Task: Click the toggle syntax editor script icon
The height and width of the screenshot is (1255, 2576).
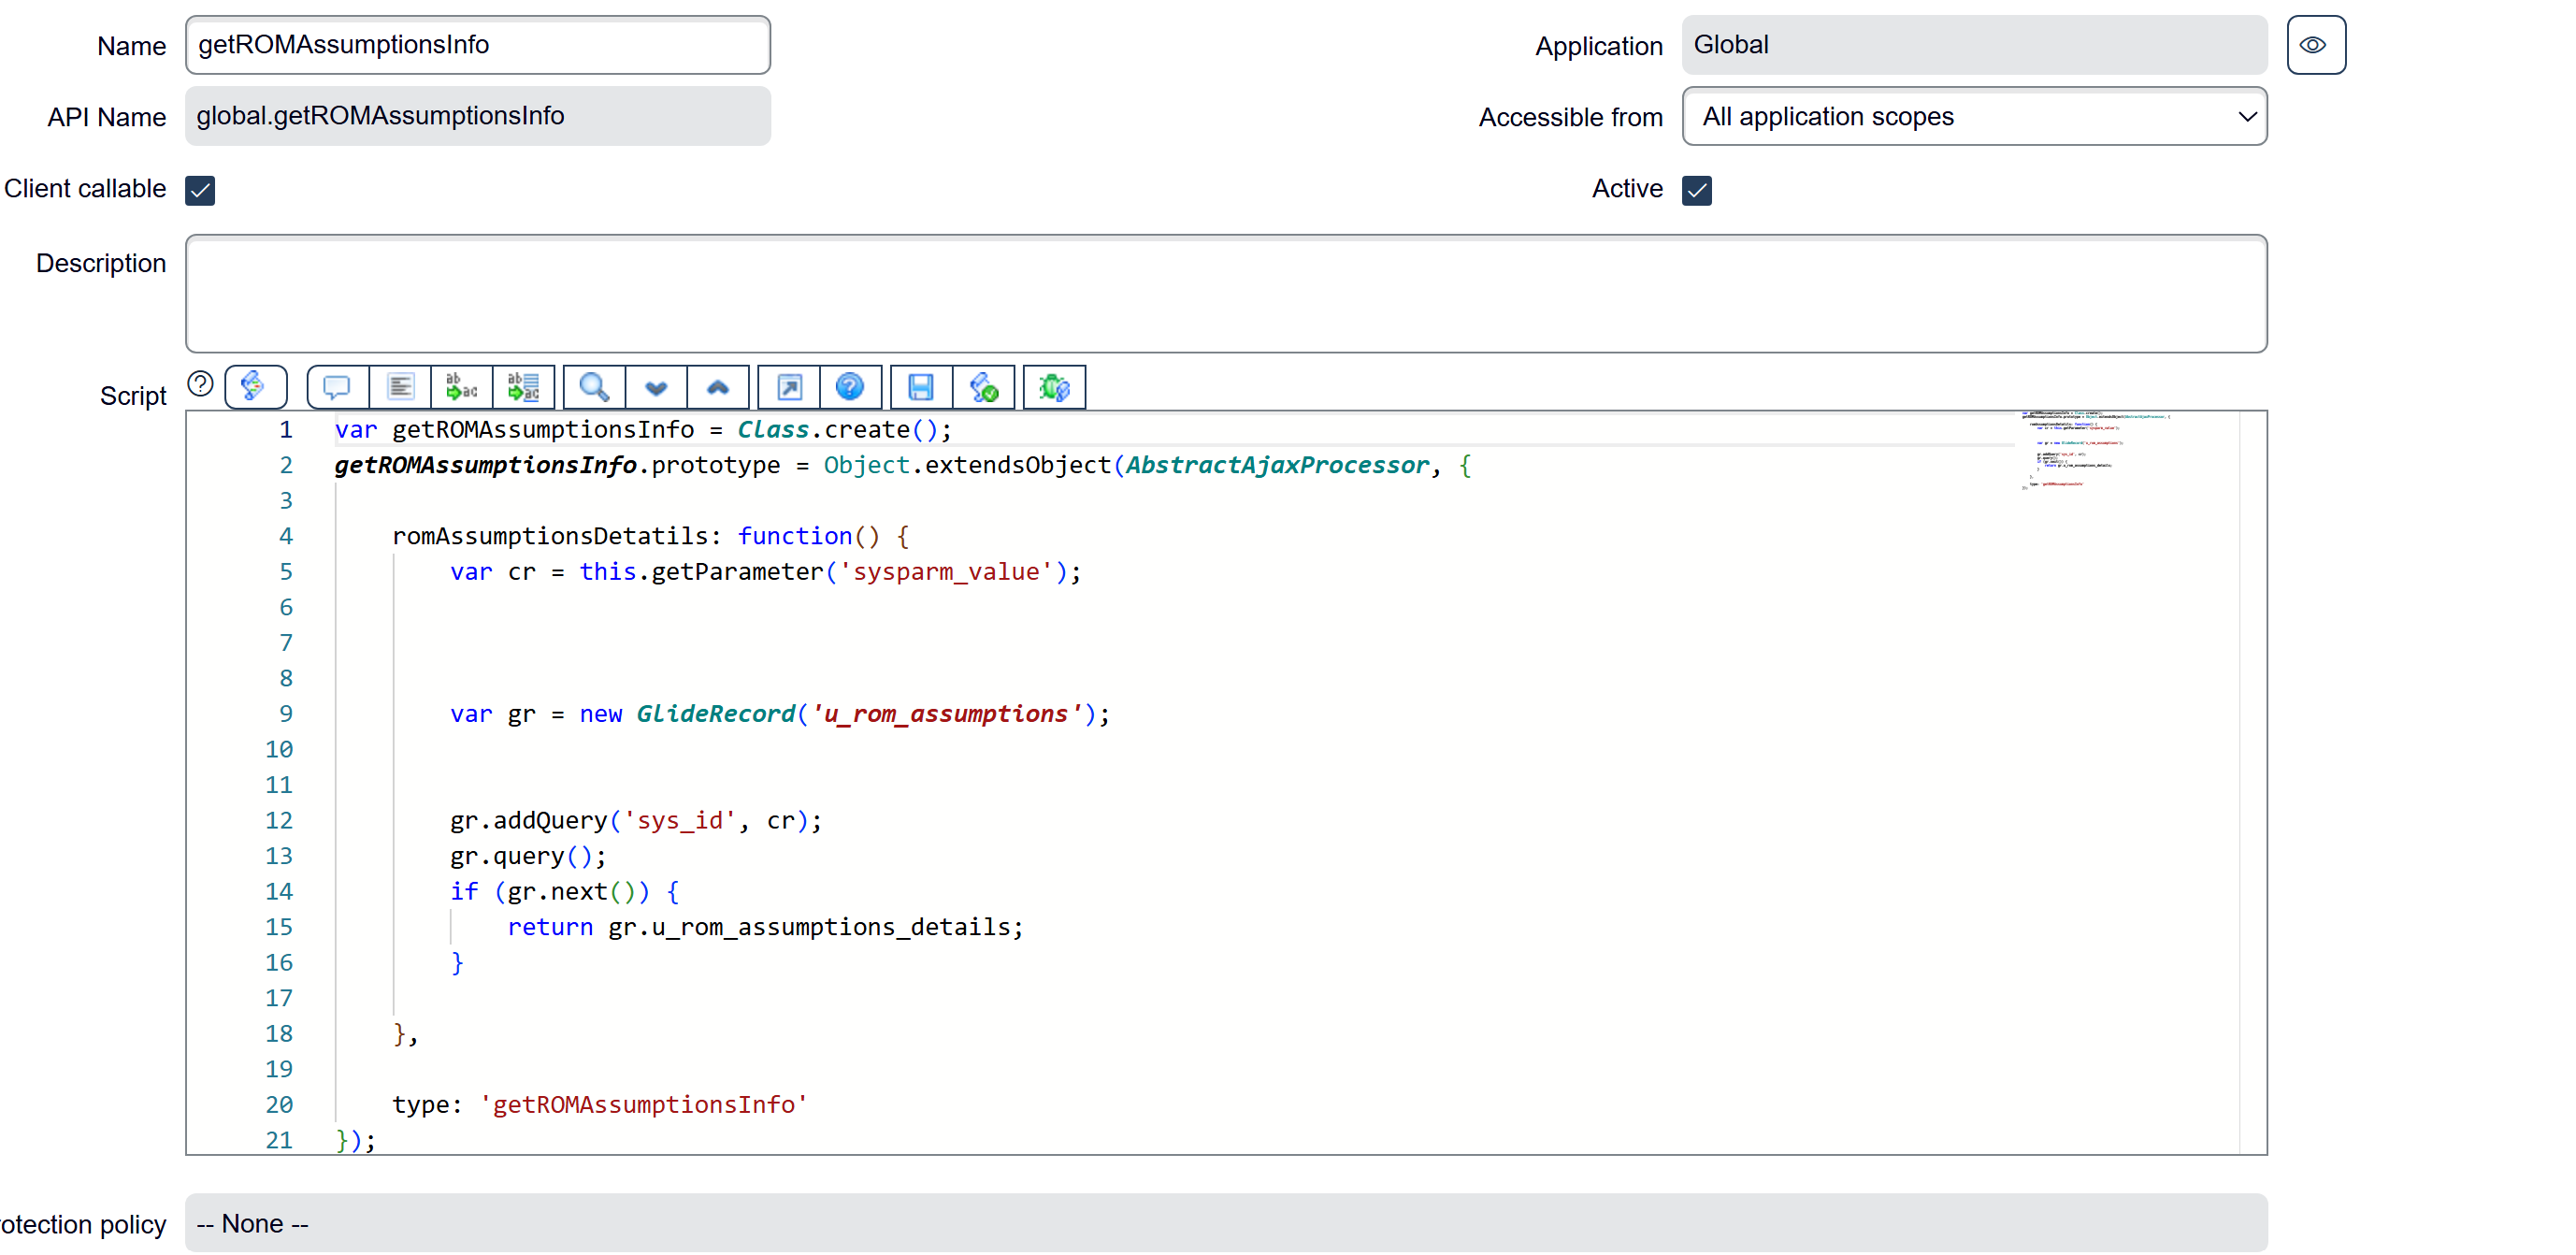Action: tap(255, 386)
